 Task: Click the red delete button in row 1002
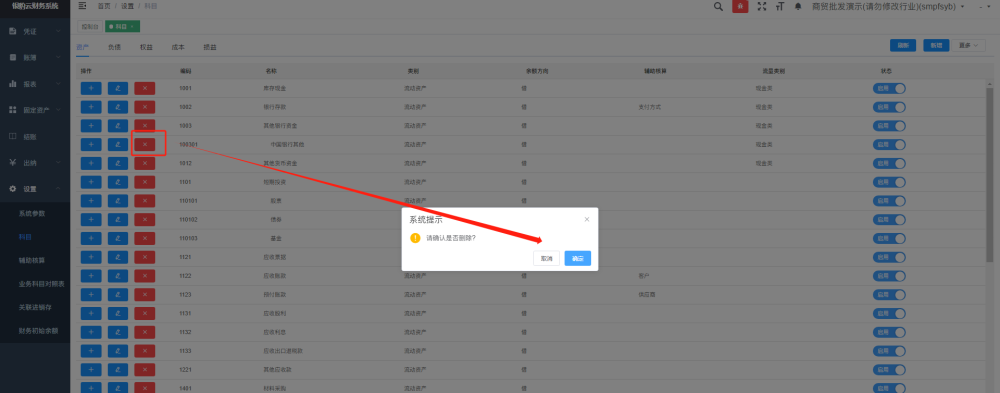[x=145, y=107]
